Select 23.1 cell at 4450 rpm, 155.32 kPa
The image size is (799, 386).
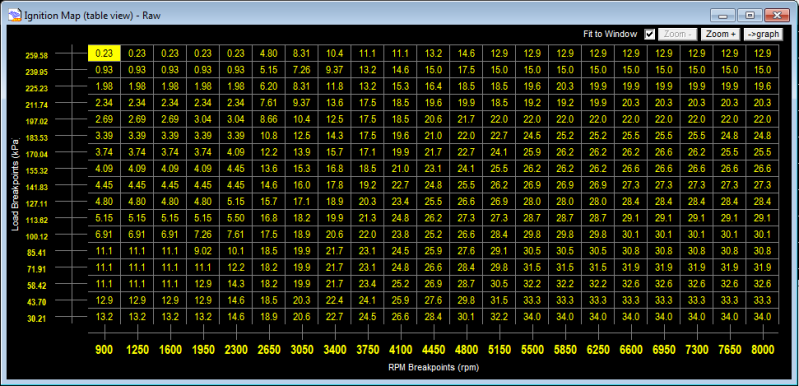(433, 169)
